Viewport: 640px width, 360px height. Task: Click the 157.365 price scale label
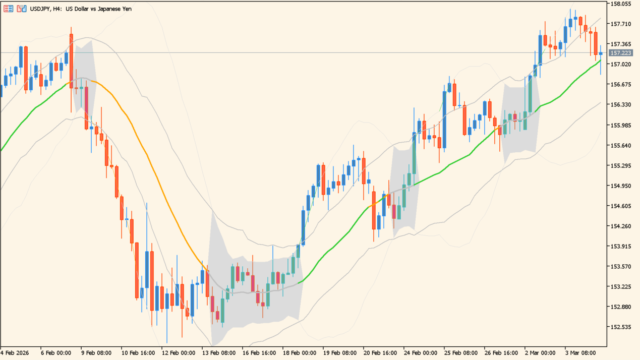621,44
